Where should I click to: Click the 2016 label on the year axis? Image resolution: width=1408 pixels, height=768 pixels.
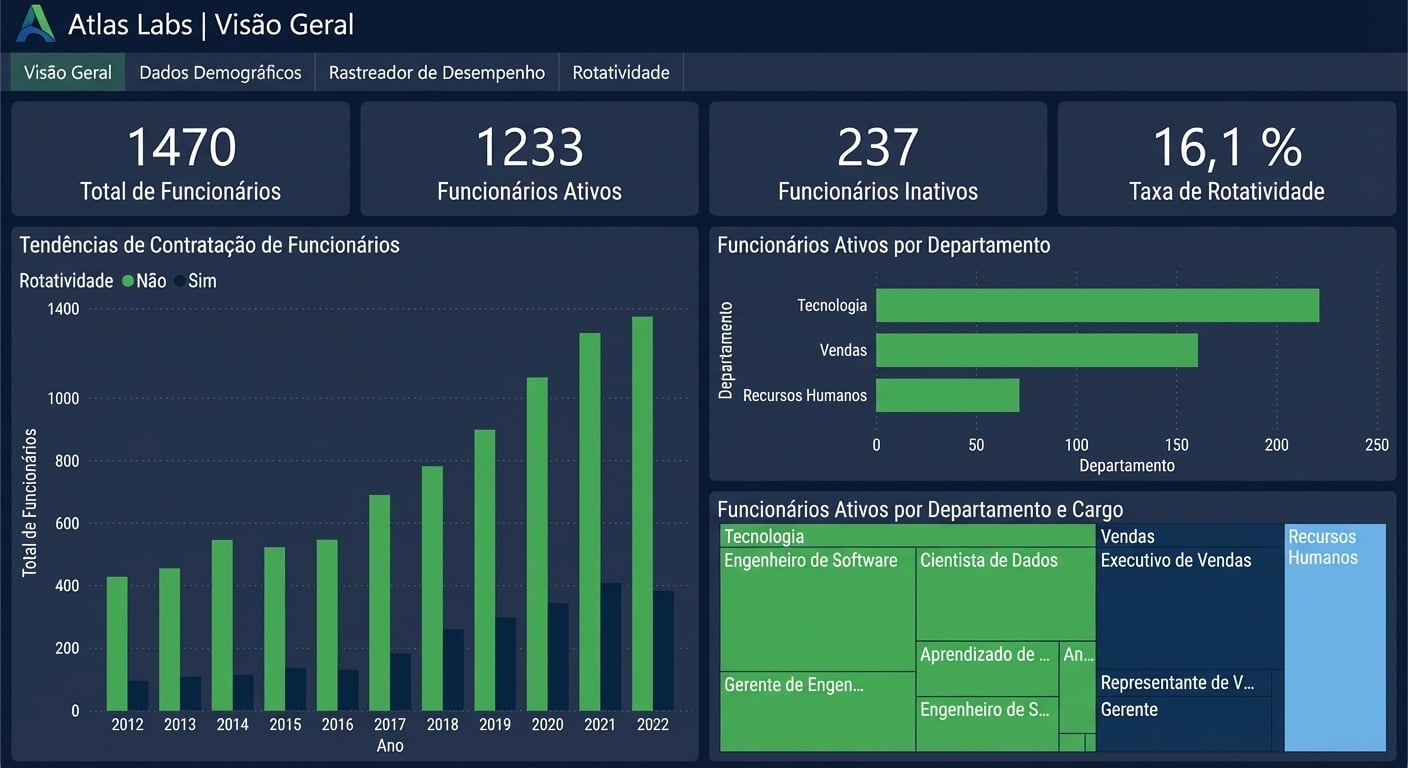tap(337, 725)
